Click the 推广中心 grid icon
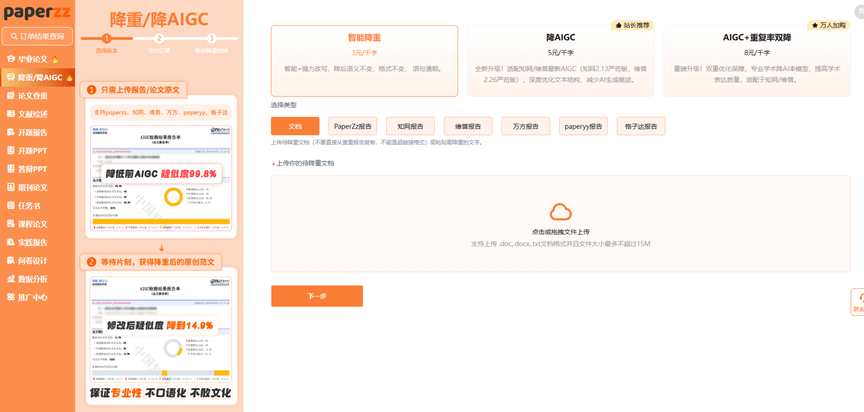Viewport: 864px width, 412px height. tap(10, 297)
